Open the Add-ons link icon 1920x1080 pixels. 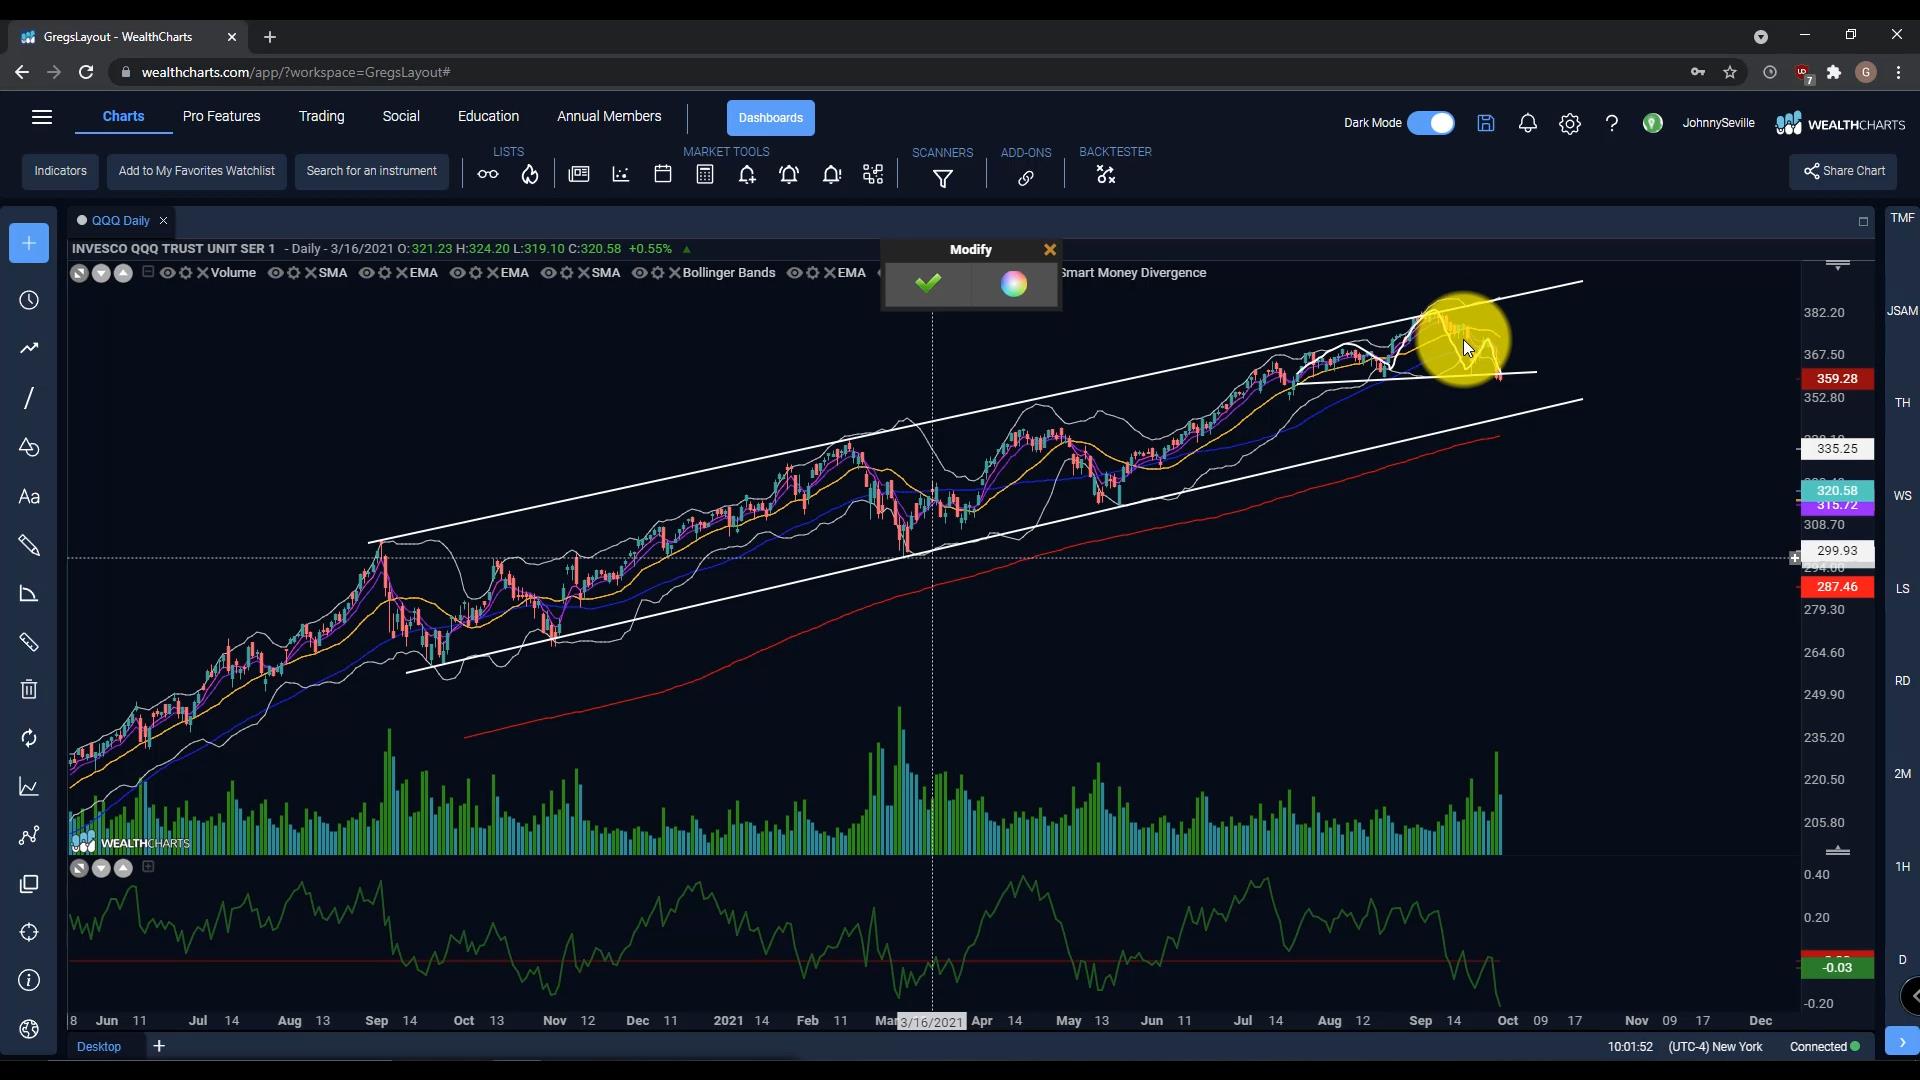1026,179
